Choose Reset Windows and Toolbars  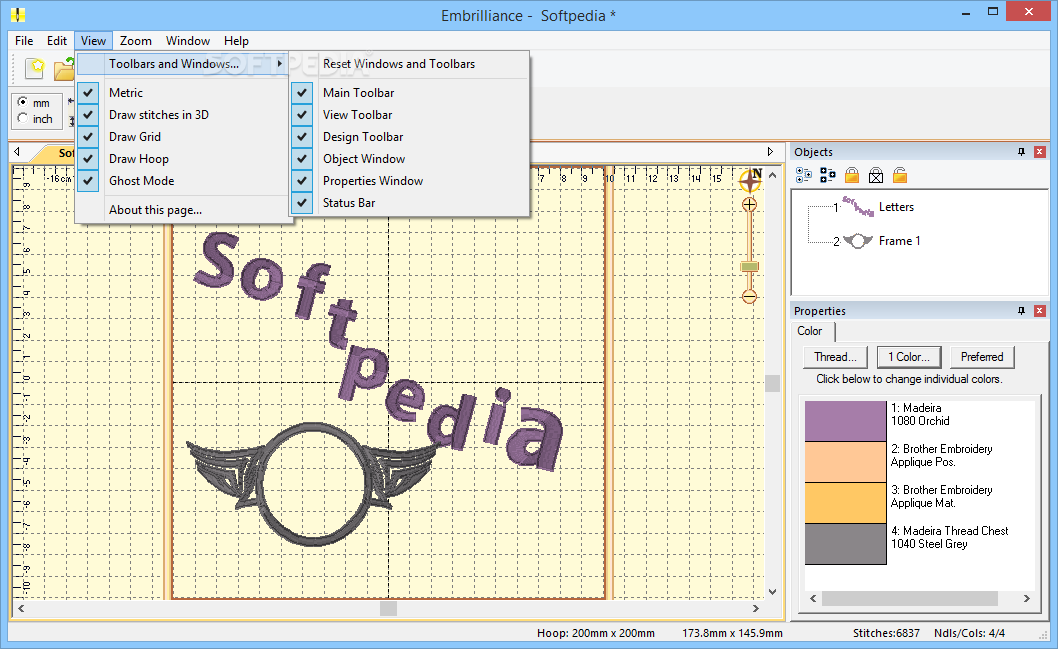(410, 63)
